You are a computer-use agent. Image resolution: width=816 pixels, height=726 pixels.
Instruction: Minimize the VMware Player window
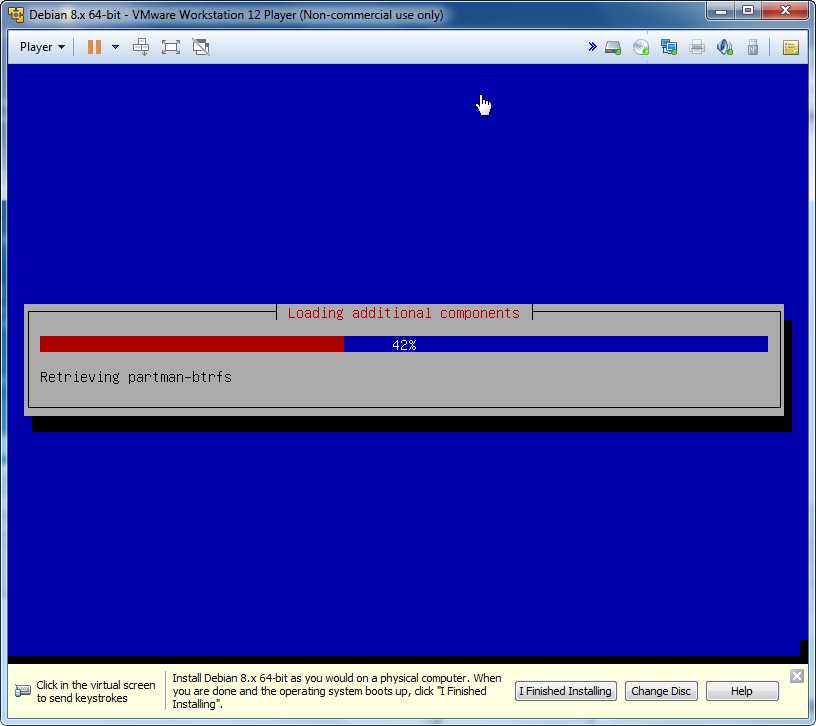(721, 11)
